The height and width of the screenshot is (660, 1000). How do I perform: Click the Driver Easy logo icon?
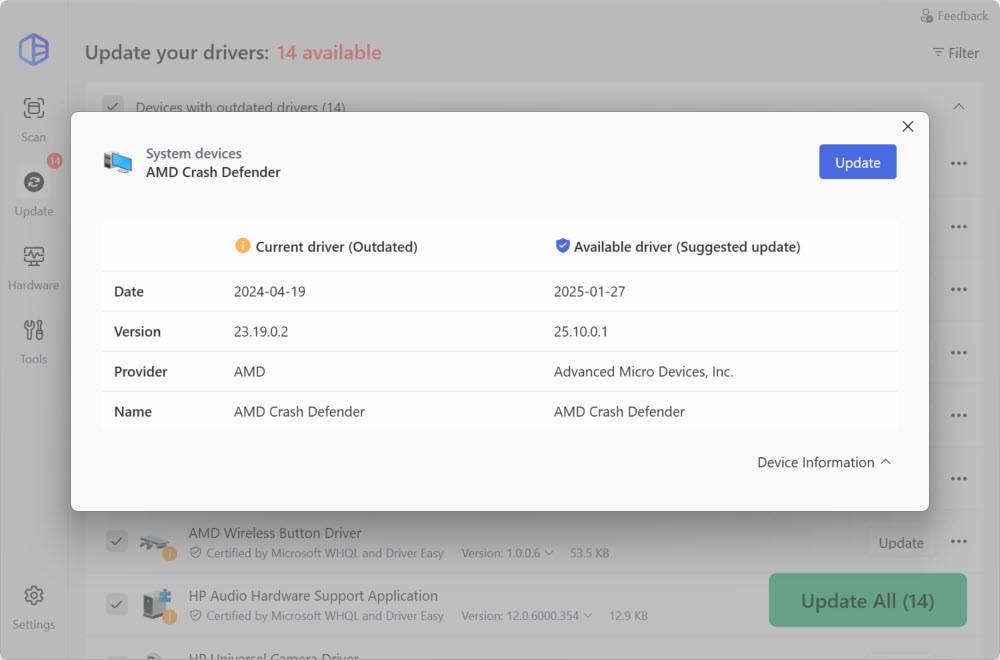coord(34,49)
